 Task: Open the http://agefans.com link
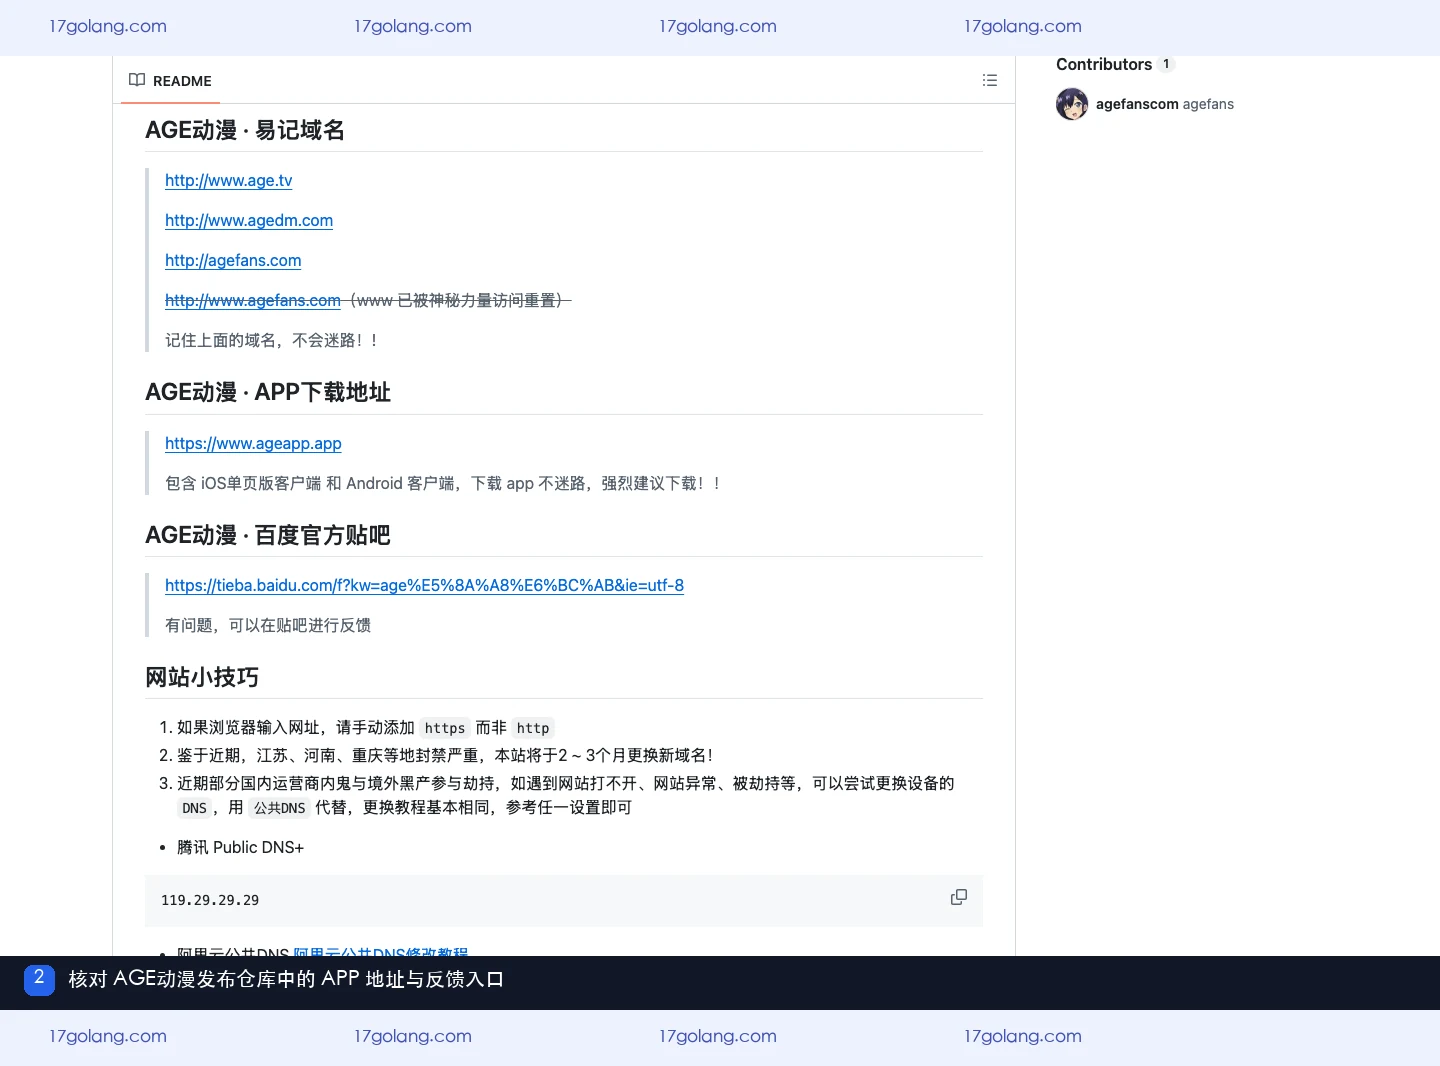[x=233, y=260]
